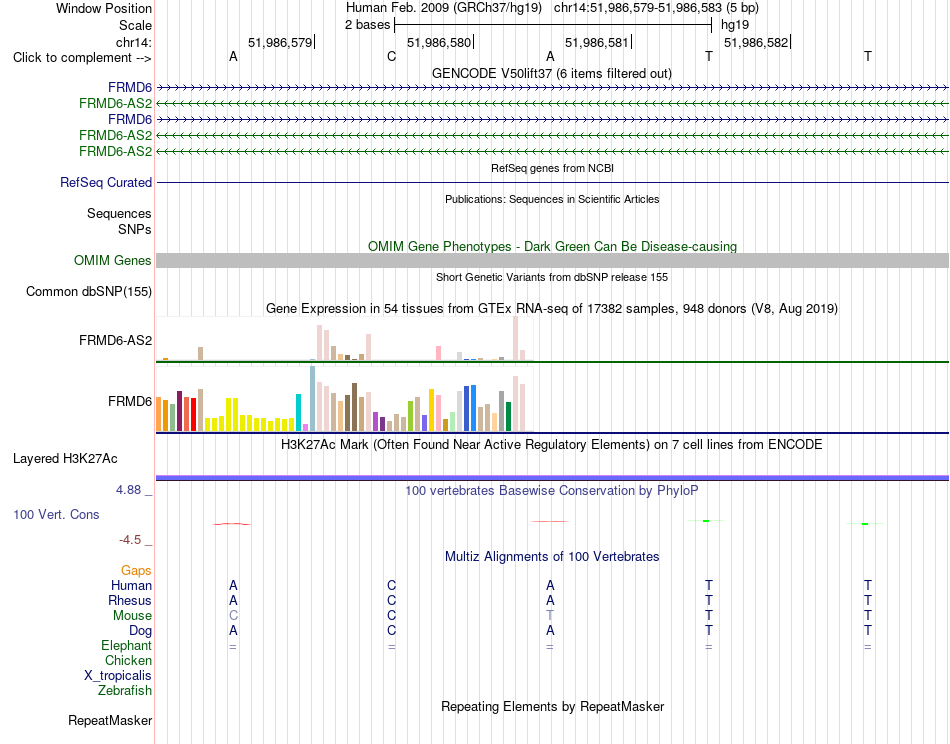Click the Chicken species label
The width and height of the screenshot is (950, 744).
pyautogui.click(x=128, y=660)
